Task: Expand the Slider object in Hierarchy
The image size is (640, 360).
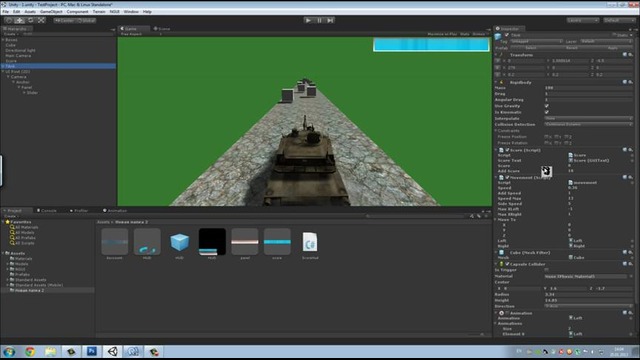Action: pos(24,93)
